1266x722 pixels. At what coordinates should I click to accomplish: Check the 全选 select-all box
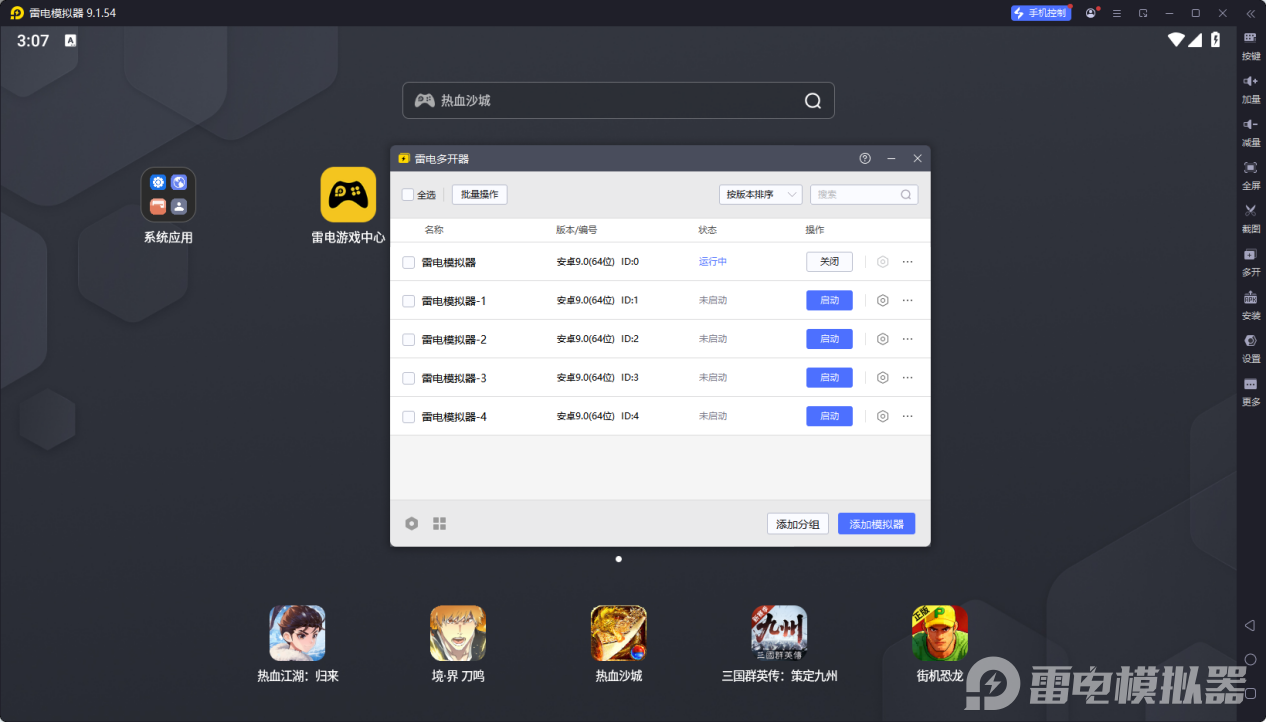coord(408,194)
